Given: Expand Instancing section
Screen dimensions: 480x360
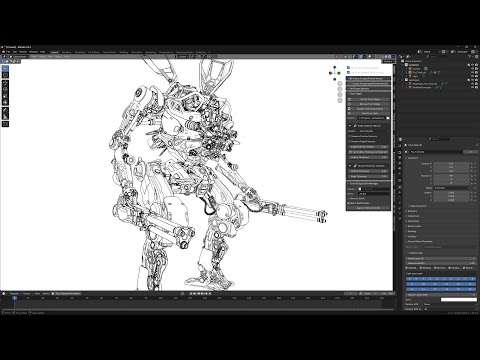Looking at the screenshot, I should tap(413, 221).
